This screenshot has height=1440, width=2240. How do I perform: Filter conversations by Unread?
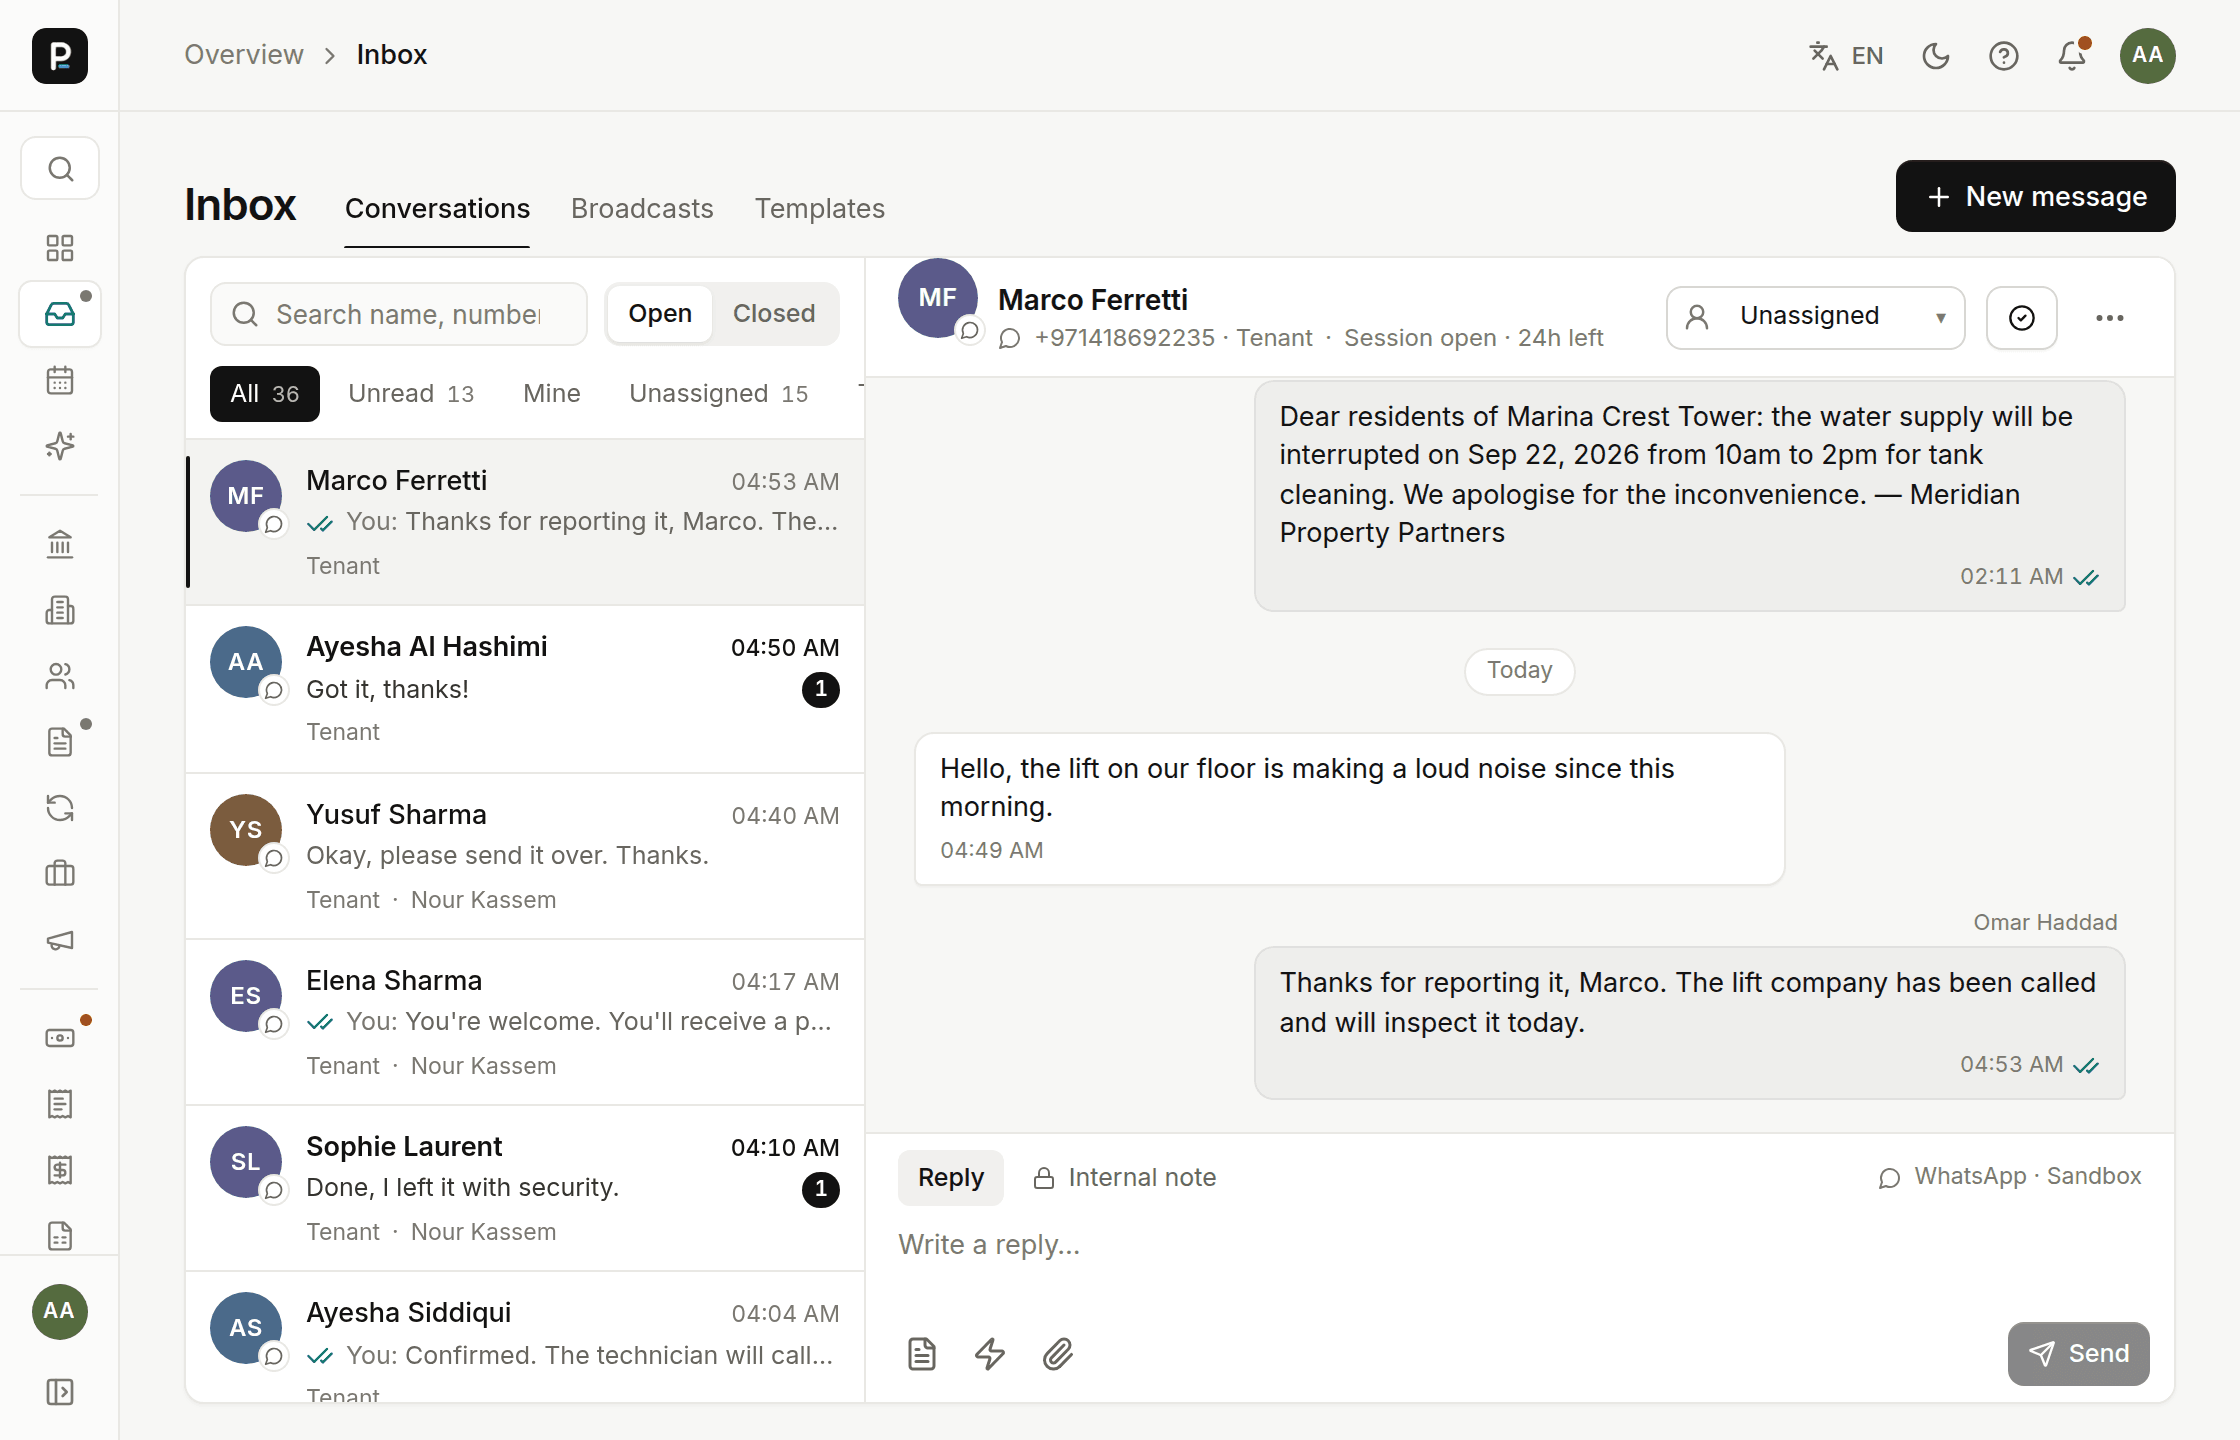[411, 394]
